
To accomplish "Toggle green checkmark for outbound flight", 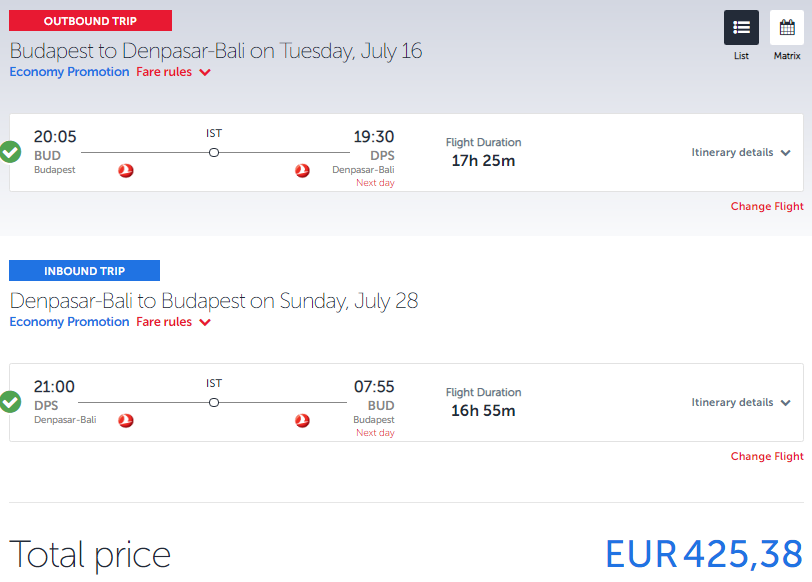I will click(10, 152).
